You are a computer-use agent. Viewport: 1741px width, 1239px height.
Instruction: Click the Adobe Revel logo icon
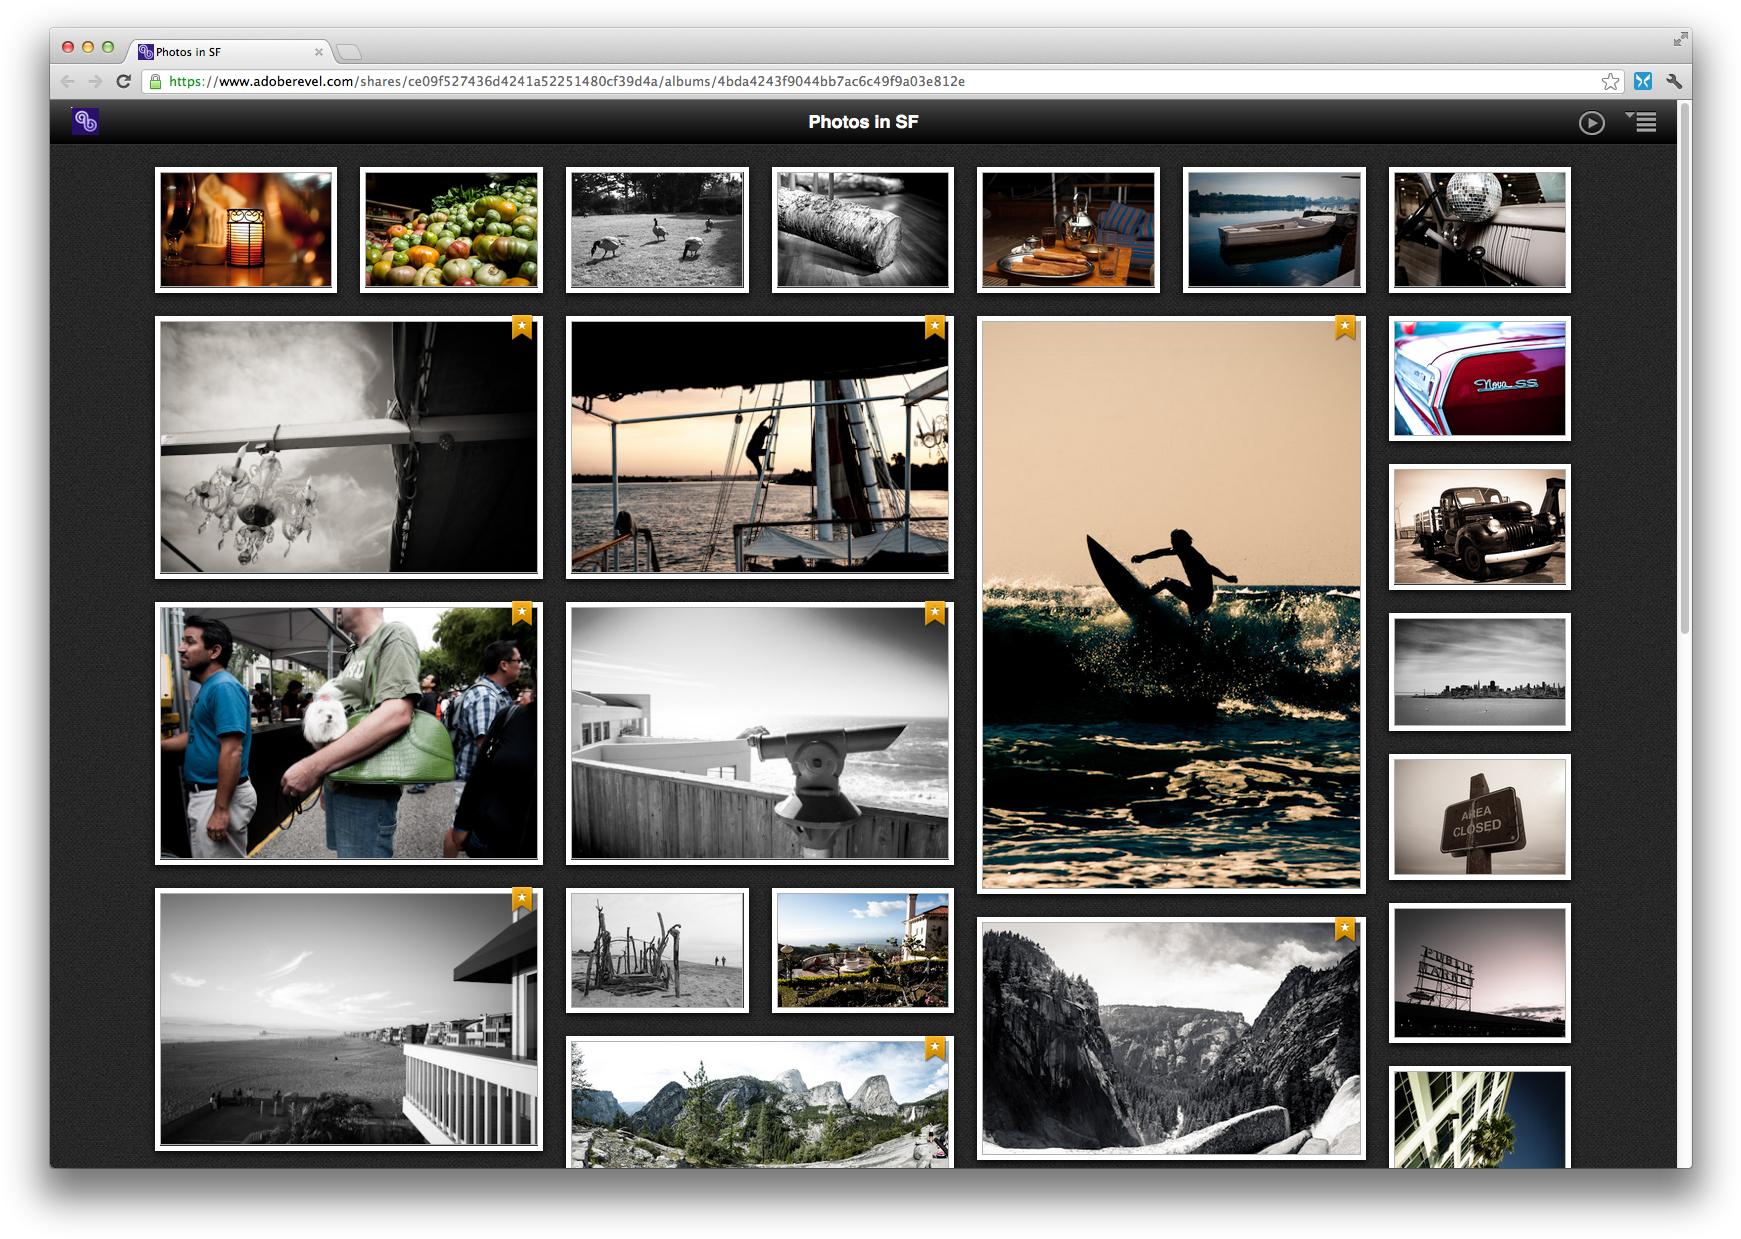coord(85,121)
